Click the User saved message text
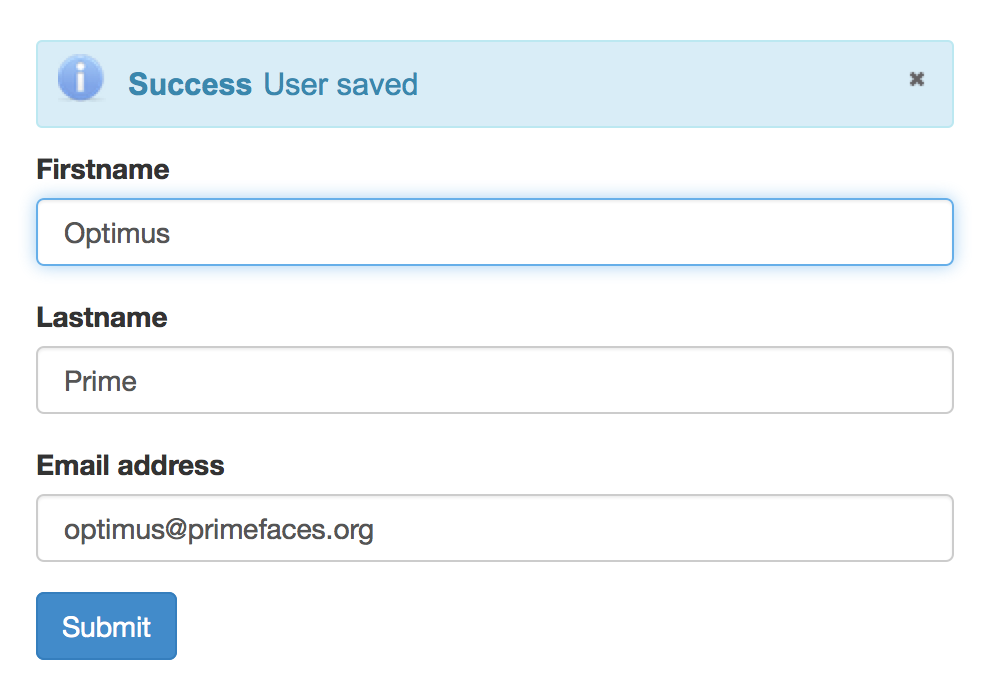The width and height of the screenshot is (986, 692). pos(340,84)
